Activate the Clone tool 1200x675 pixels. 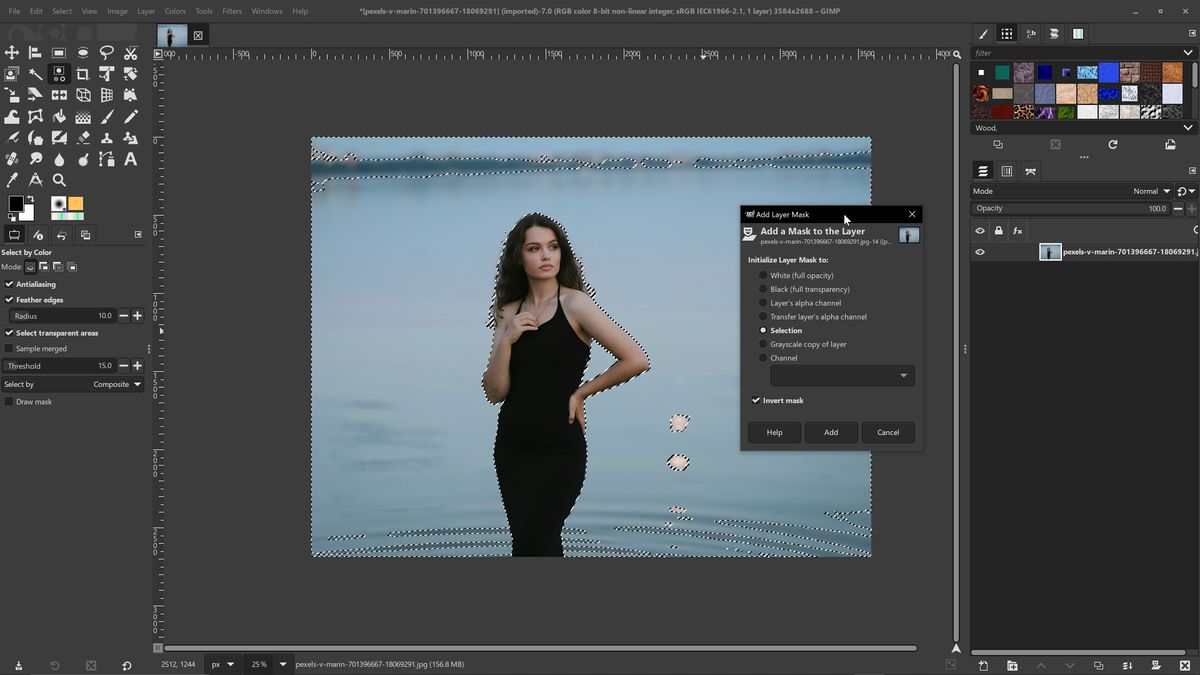tap(106, 137)
